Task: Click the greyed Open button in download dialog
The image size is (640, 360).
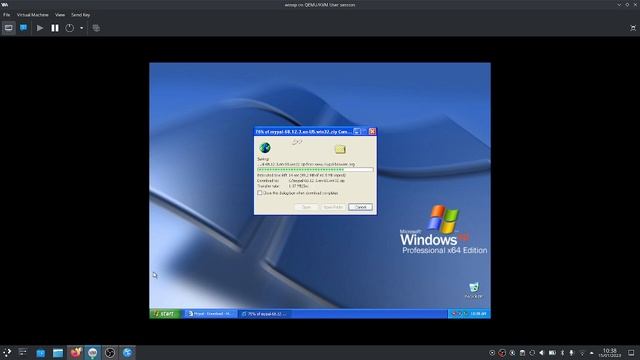Action: point(306,207)
